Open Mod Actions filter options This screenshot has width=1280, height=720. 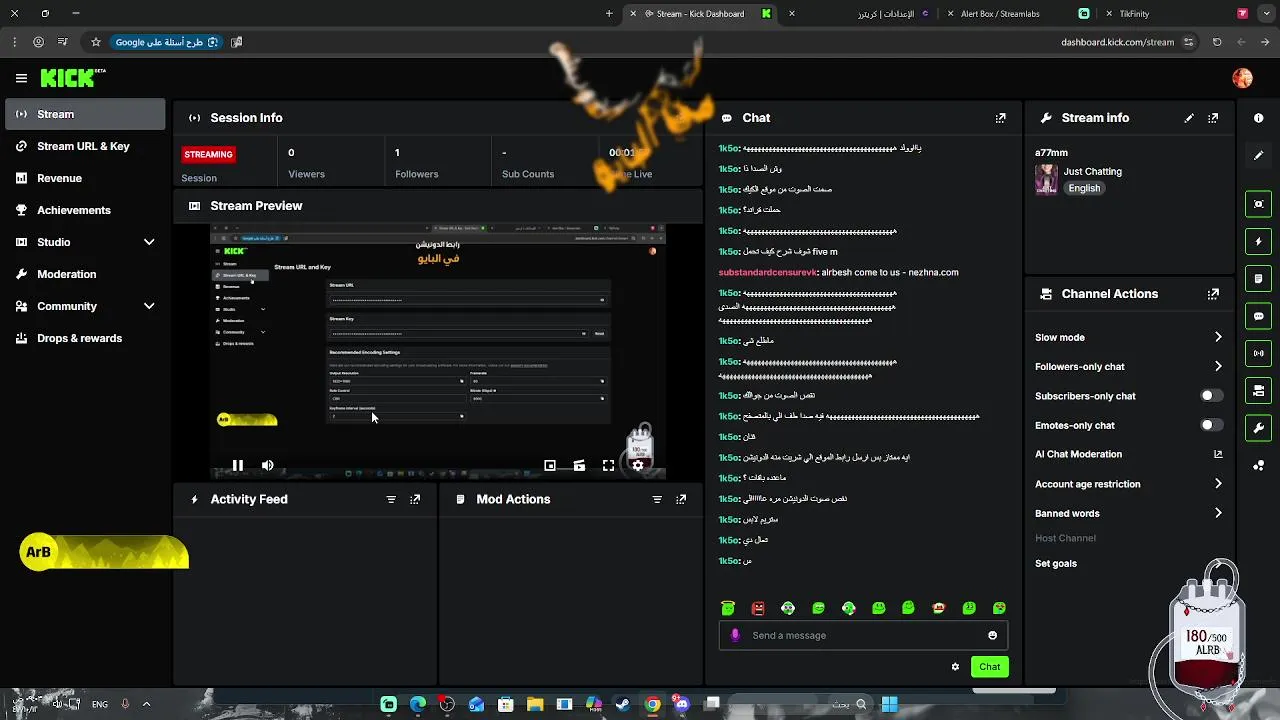(x=657, y=499)
